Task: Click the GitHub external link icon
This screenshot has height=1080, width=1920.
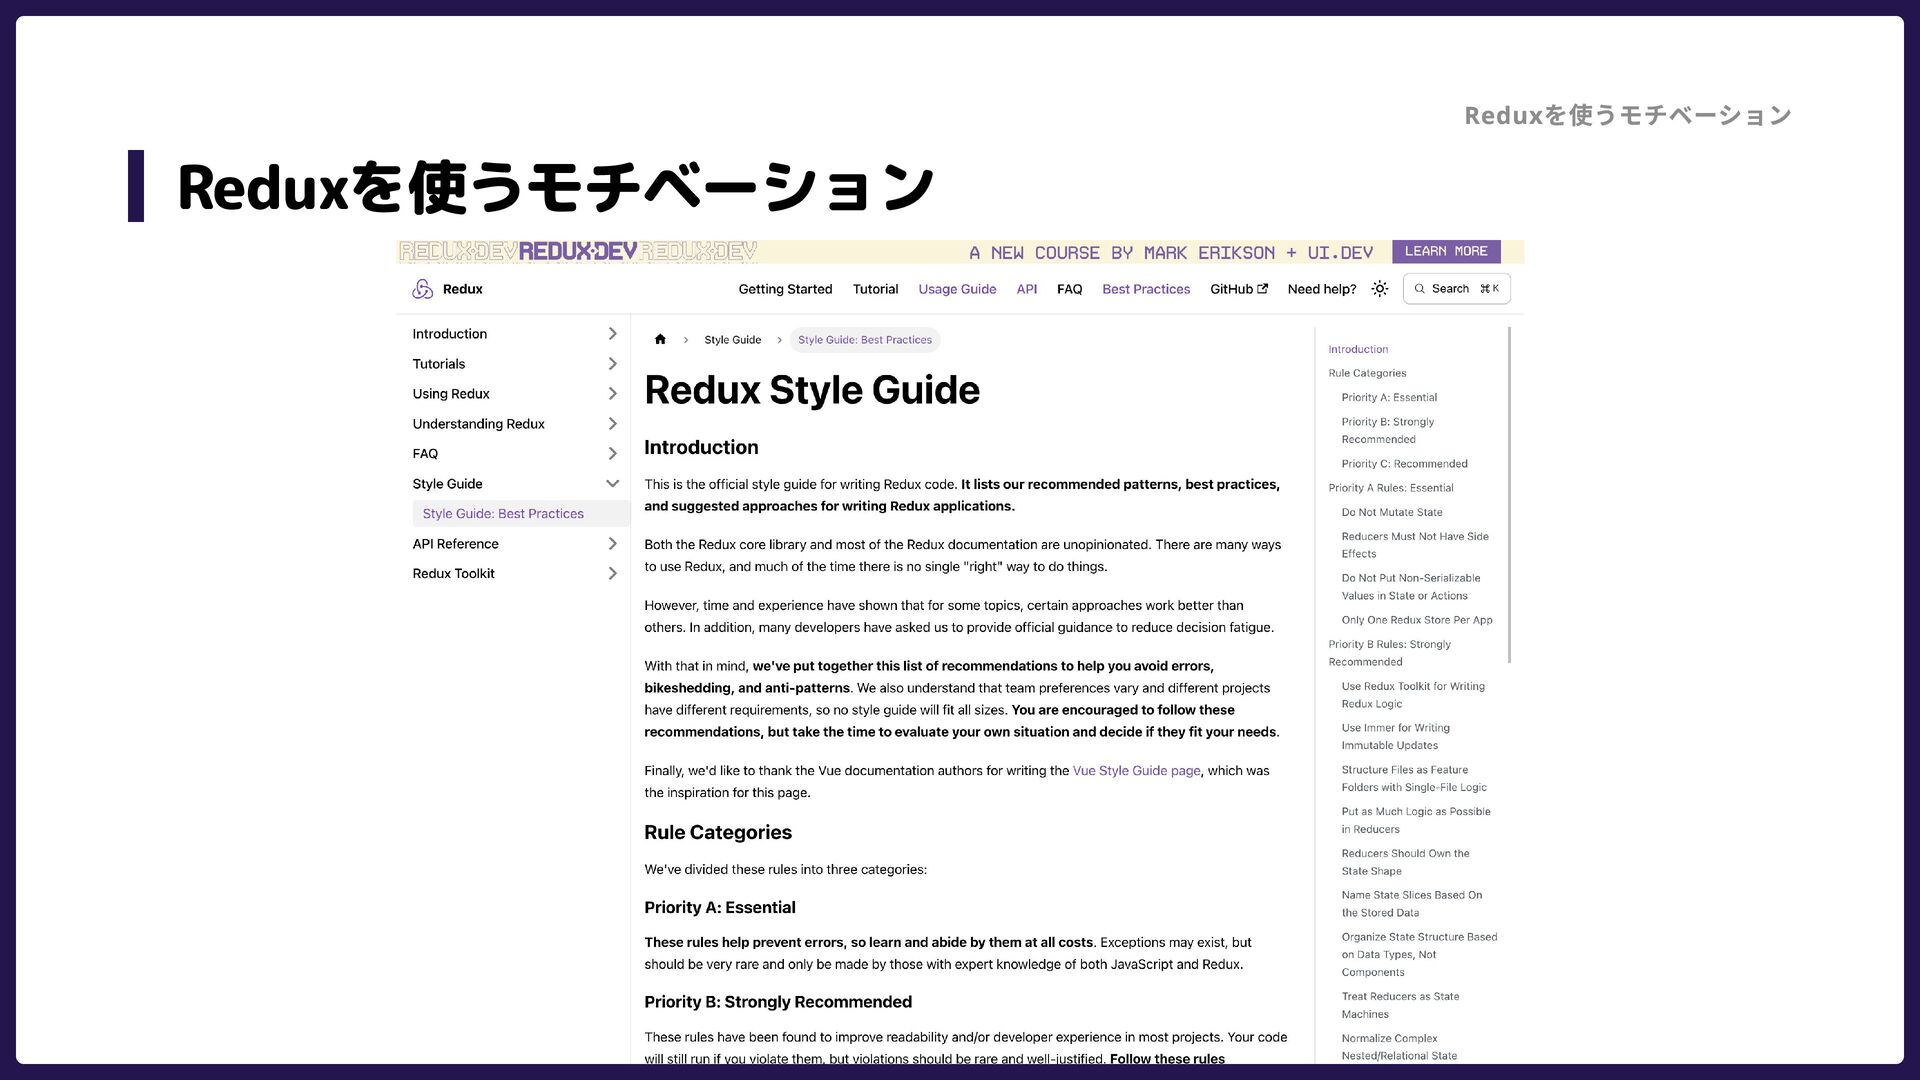Action: coord(1263,289)
